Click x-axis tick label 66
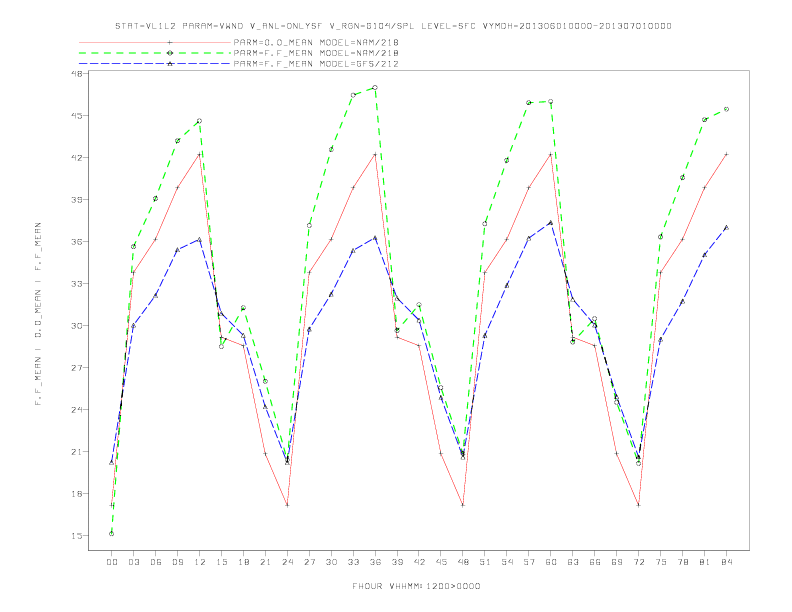This screenshot has width=792, height=612. tap(595, 562)
